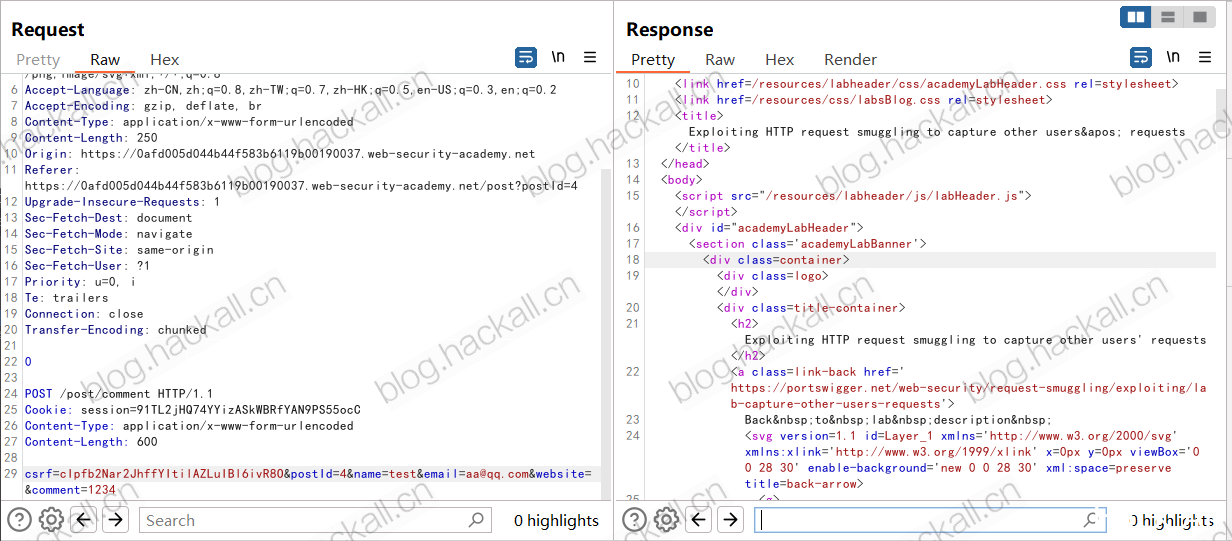Click the Content-Length: 600 line
The width and height of the screenshot is (1232, 541).
pyautogui.click(x=91, y=442)
